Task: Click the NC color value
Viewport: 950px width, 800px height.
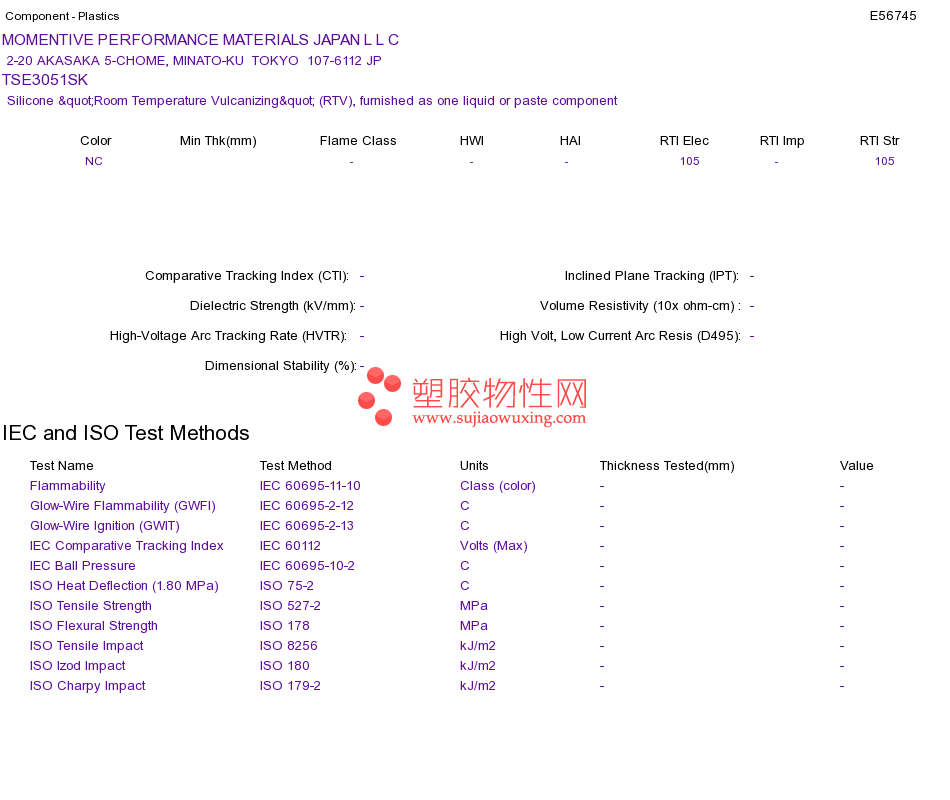Action: click(x=94, y=161)
